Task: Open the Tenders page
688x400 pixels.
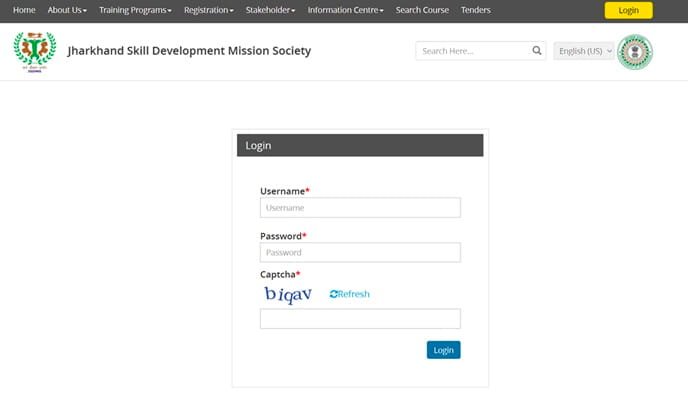Action: tap(476, 10)
